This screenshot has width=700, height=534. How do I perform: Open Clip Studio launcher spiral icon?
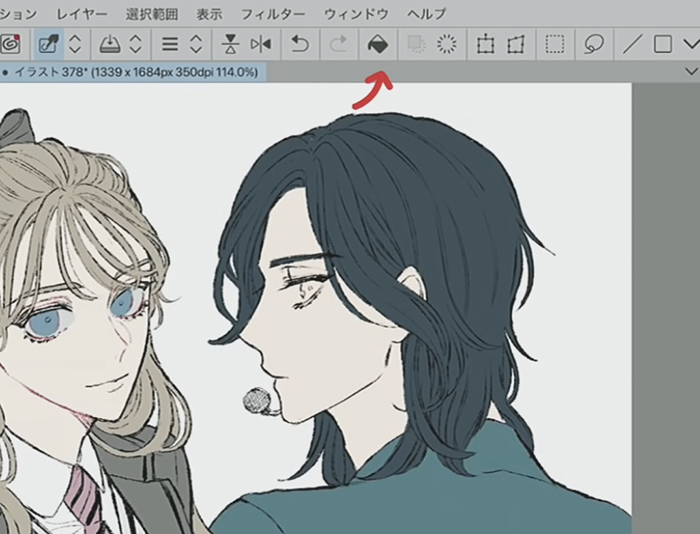click(x=10, y=45)
